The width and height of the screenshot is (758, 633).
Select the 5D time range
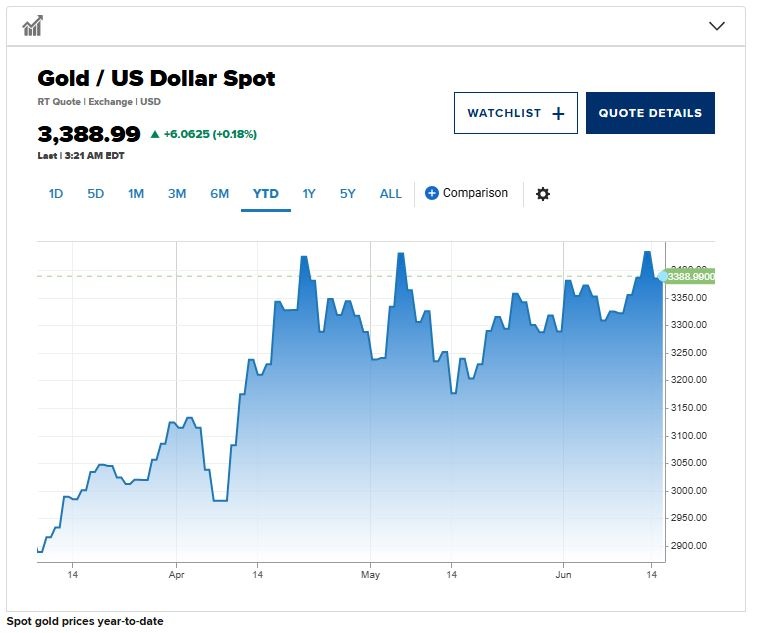(95, 194)
